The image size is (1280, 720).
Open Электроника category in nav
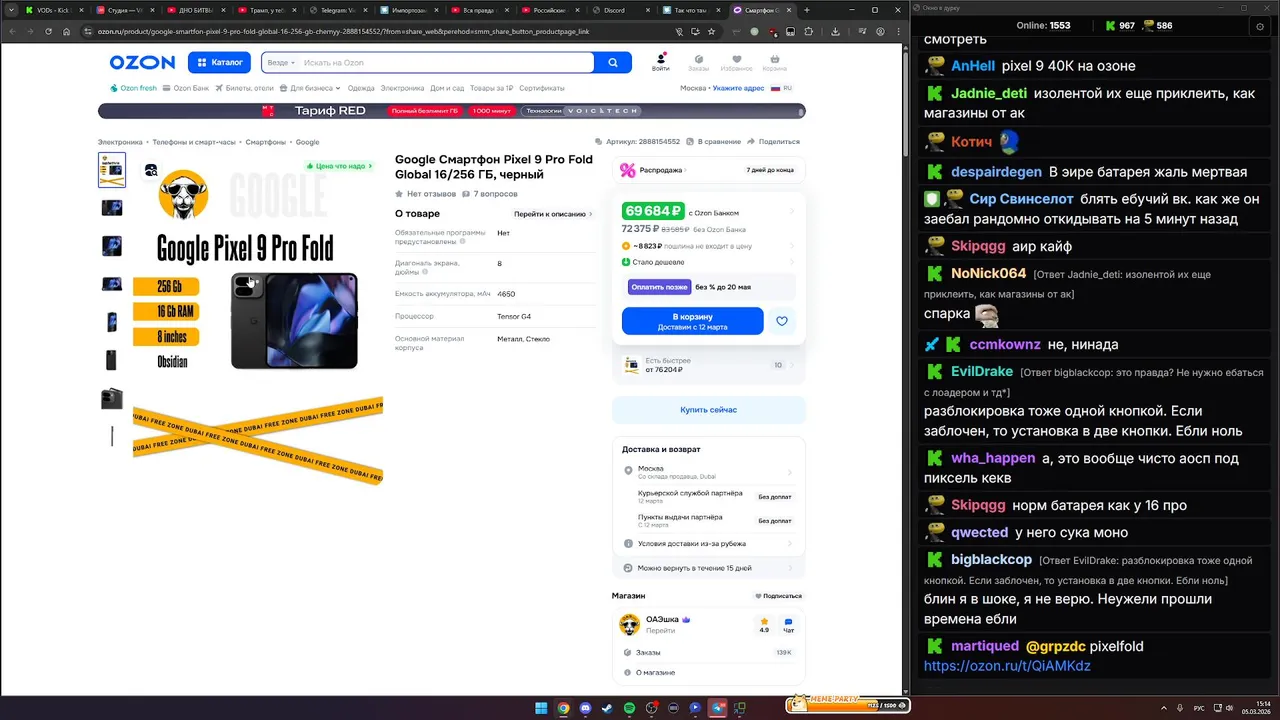(402, 88)
